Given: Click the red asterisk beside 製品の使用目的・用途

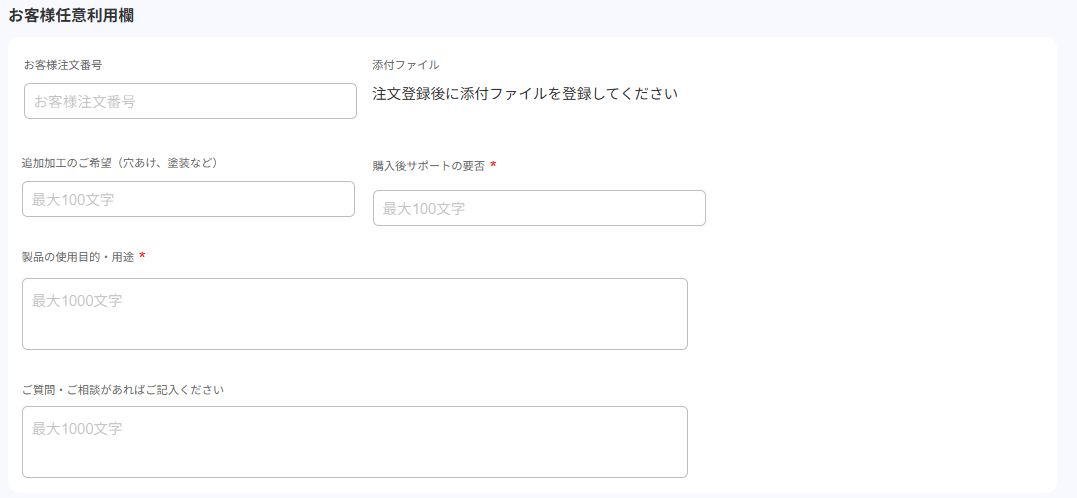Looking at the screenshot, I should pos(142,256).
